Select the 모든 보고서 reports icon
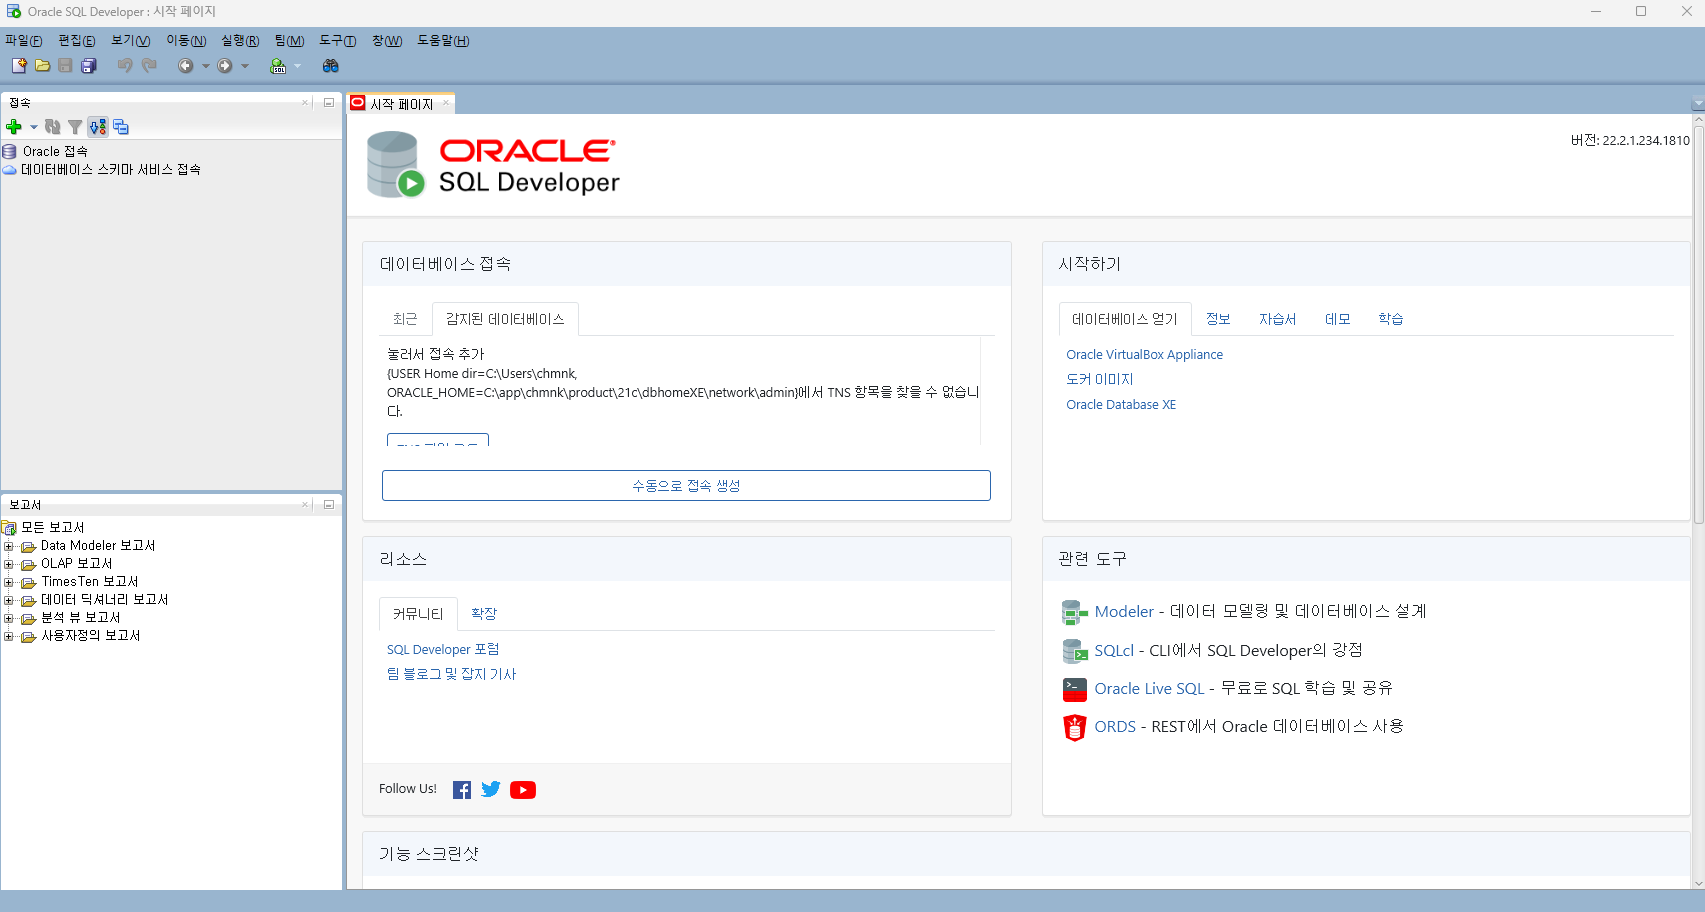1705x912 pixels. point(10,528)
